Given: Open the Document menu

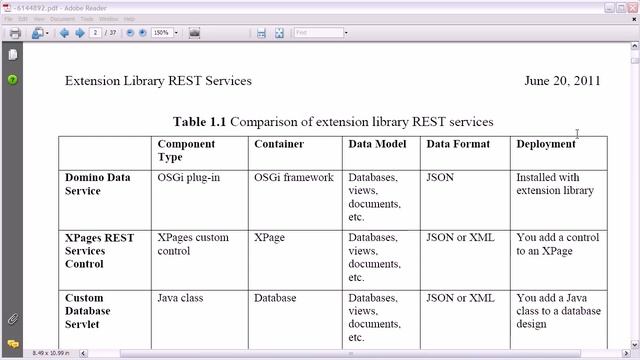Looking at the screenshot, I should tap(62, 19).
